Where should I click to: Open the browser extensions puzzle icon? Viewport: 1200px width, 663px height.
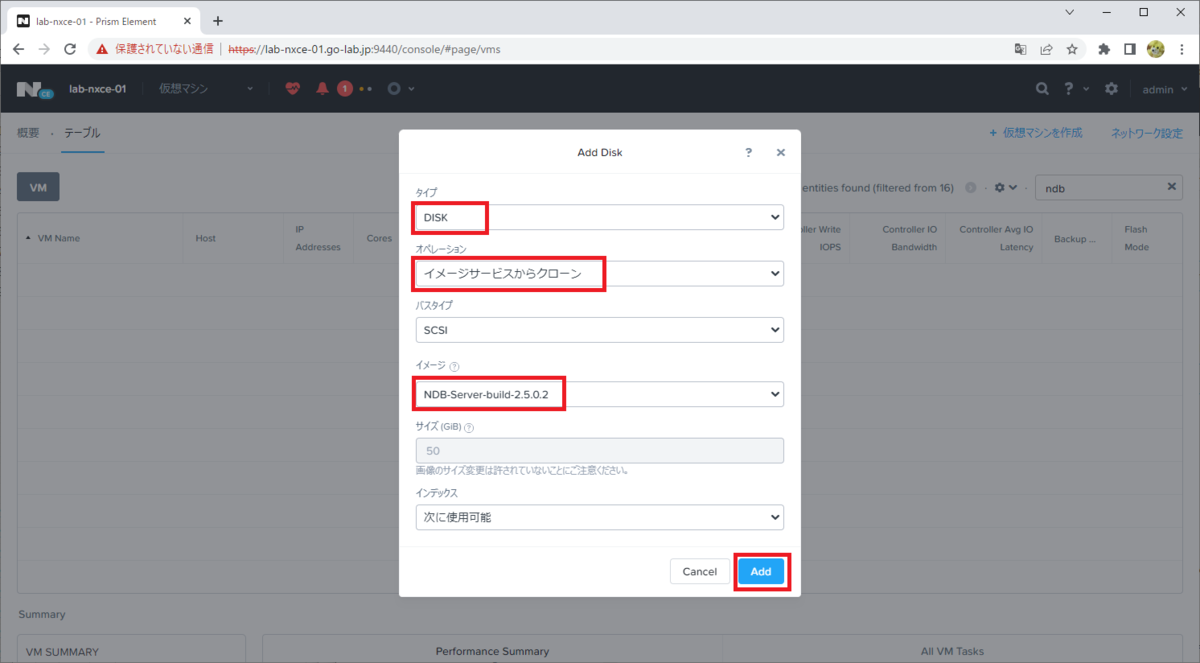[1104, 48]
